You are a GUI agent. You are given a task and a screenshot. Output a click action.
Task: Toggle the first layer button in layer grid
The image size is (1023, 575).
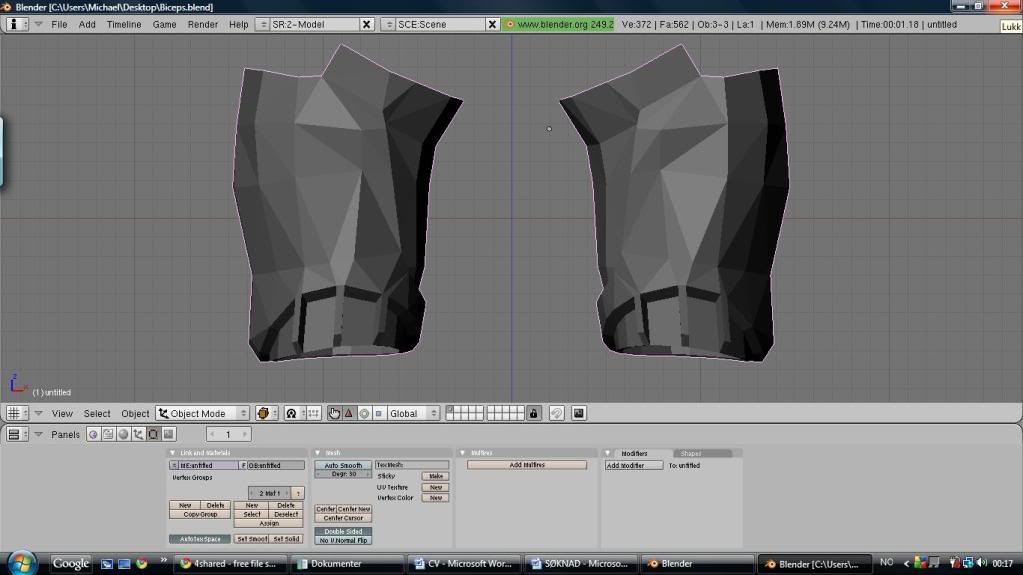pyautogui.click(x=450, y=409)
